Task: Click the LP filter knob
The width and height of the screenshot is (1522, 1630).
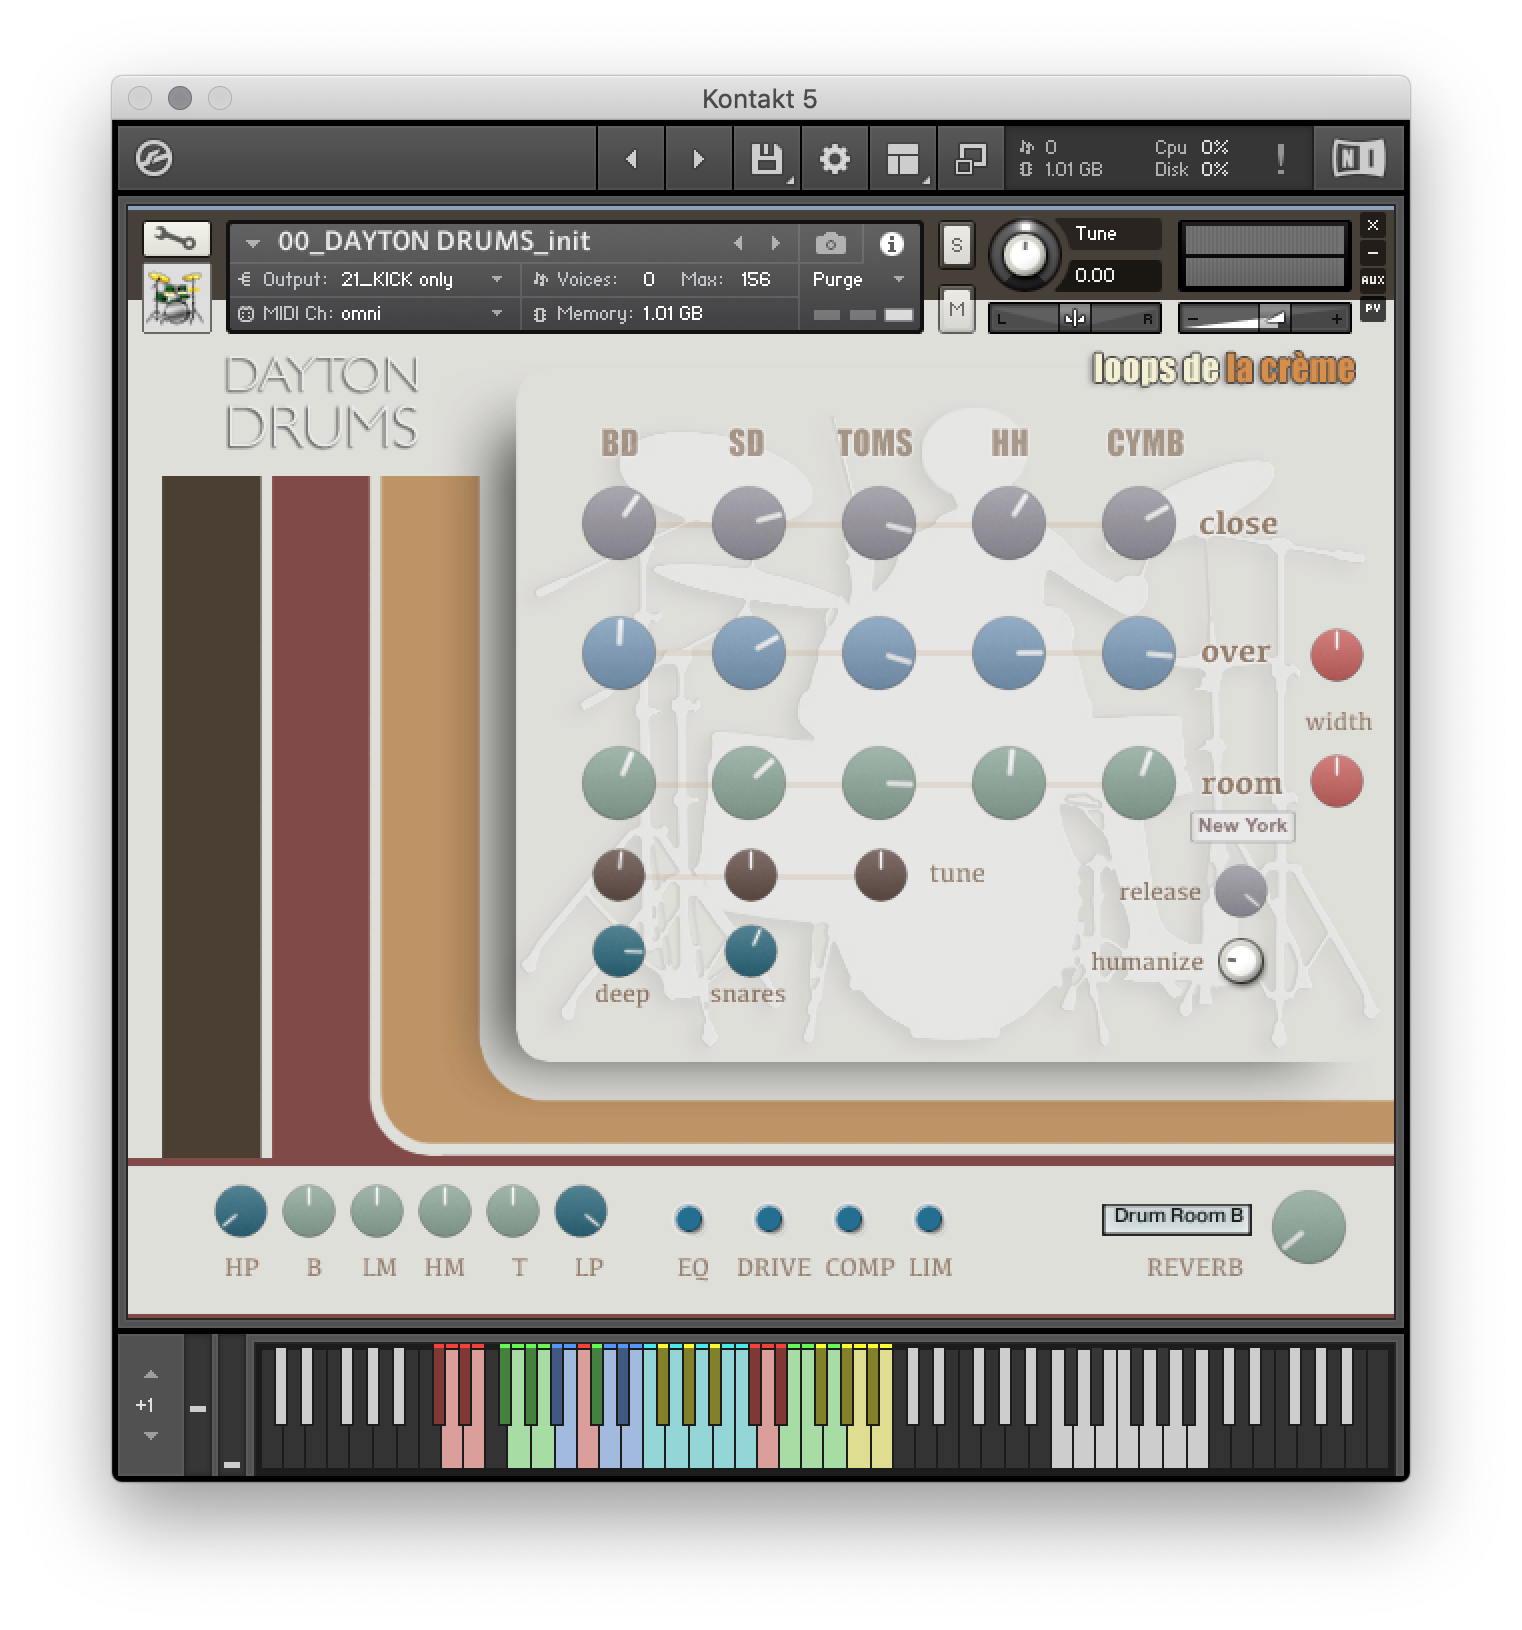Action: click(x=581, y=1211)
